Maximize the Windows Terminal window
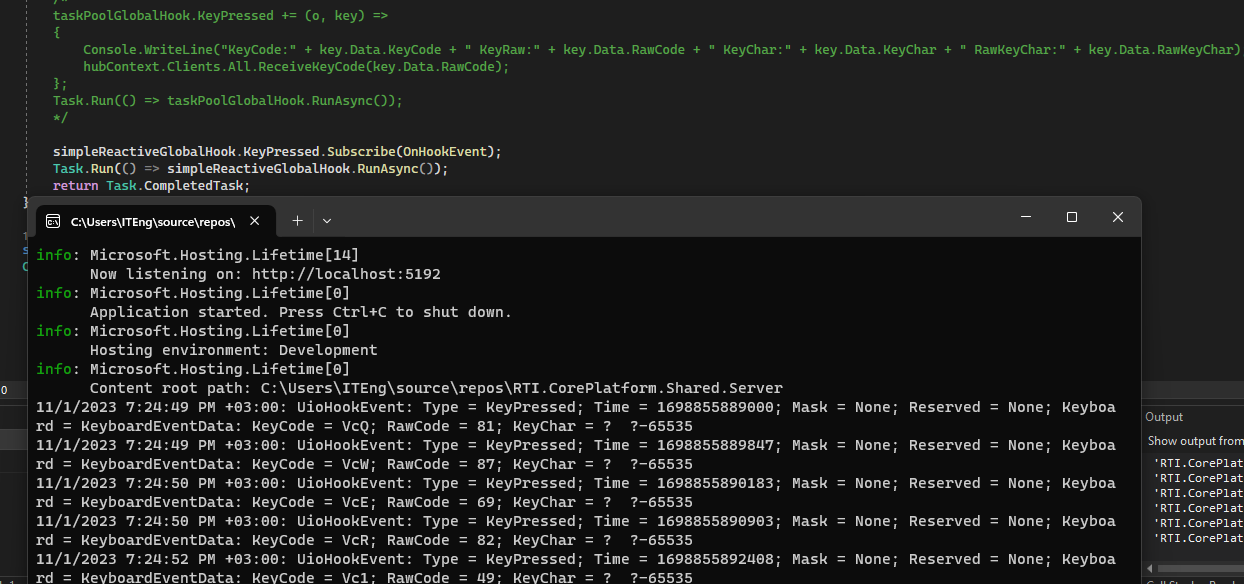This screenshot has width=1244, height=584. coord(1071,216)
